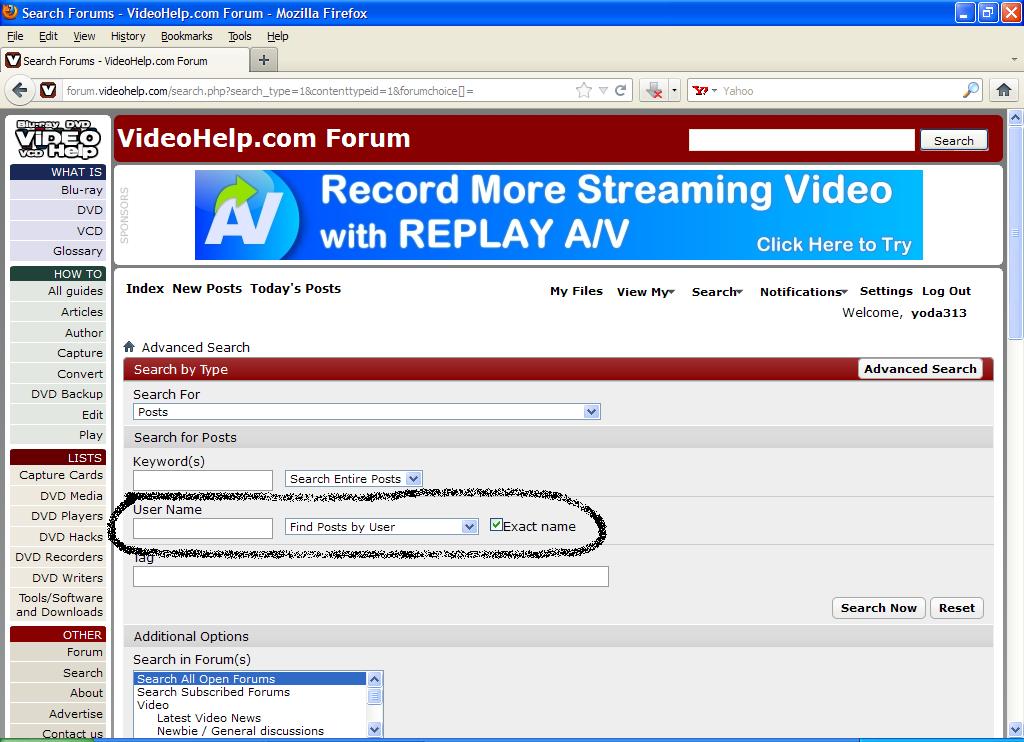
Task: Open the Bookmarks menu
Action: (x=187, y=36)
